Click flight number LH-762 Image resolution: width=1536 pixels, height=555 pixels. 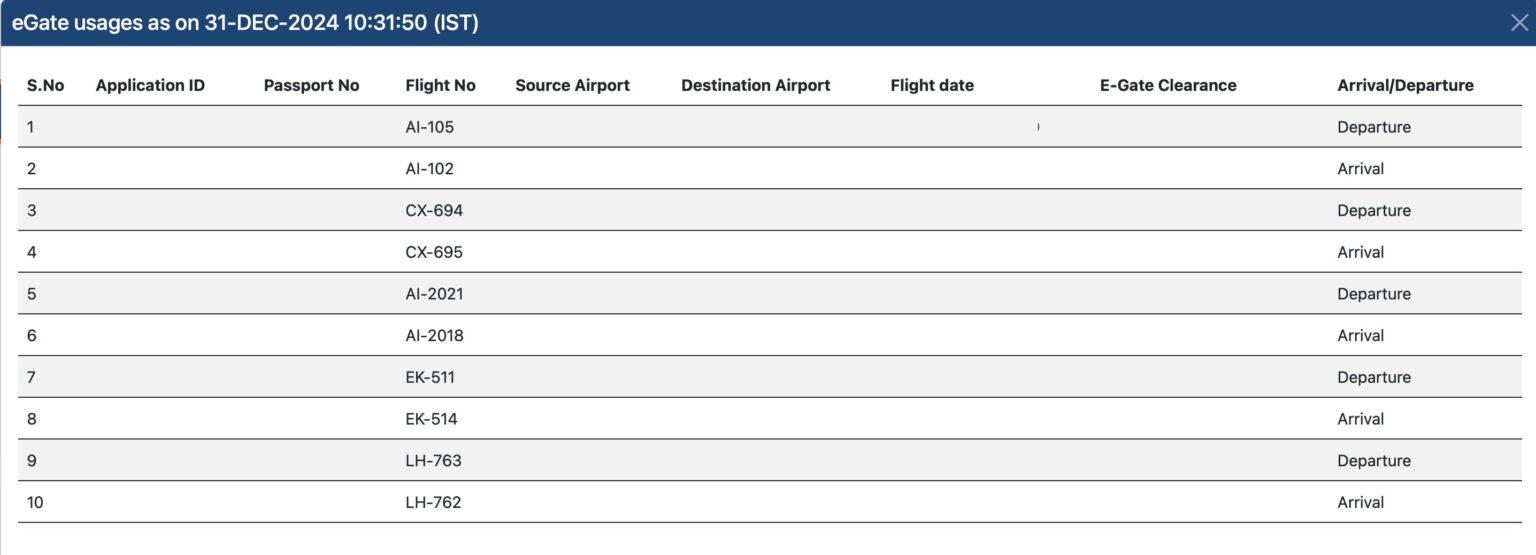coord(433,503)
